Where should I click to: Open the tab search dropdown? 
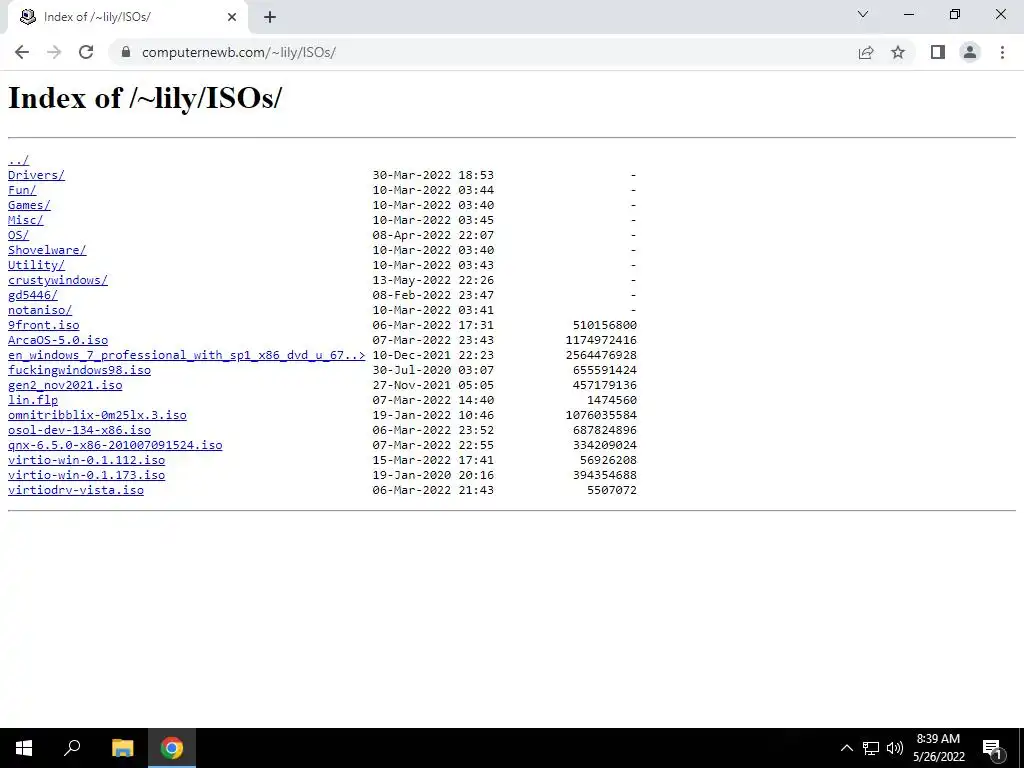[x=863, y=14]
